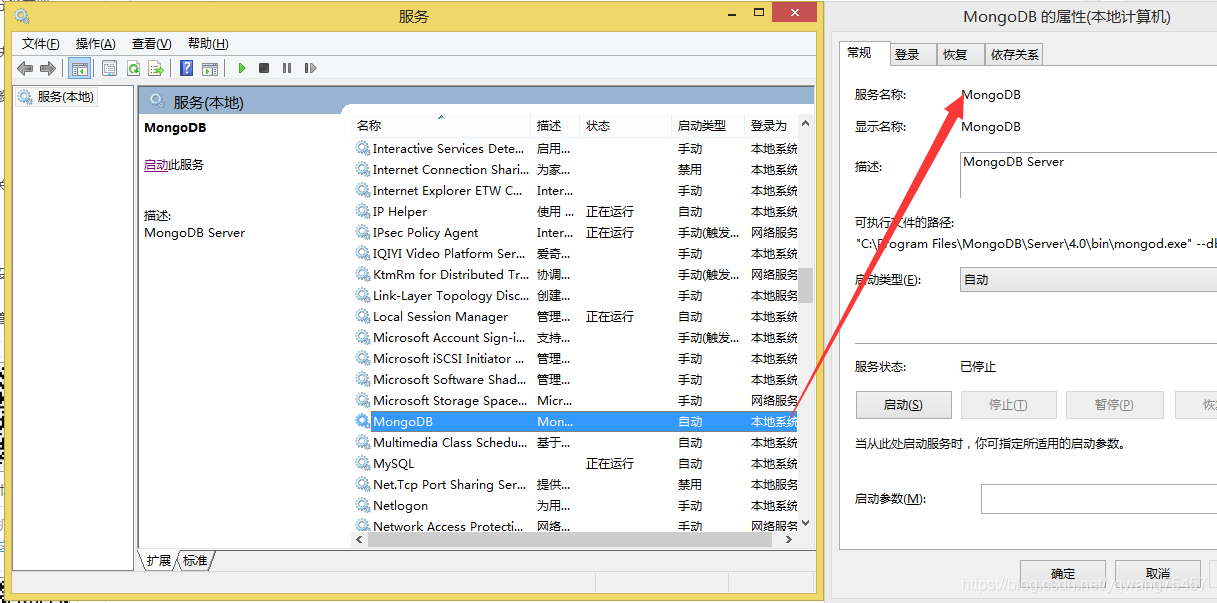Click the 启动 link to start this service

[x=156, y=165]
